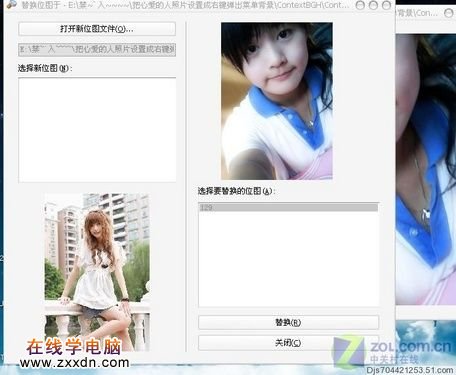Image resolution: width=456 pixels, height=375 pixels.
Task: Close the dialog with the last round button
Action: [386, 5]
